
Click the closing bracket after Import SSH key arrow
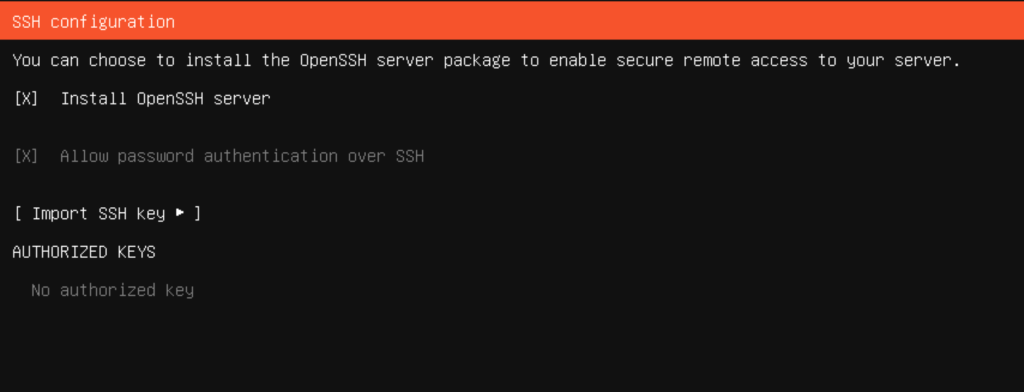tap(197, 214)
